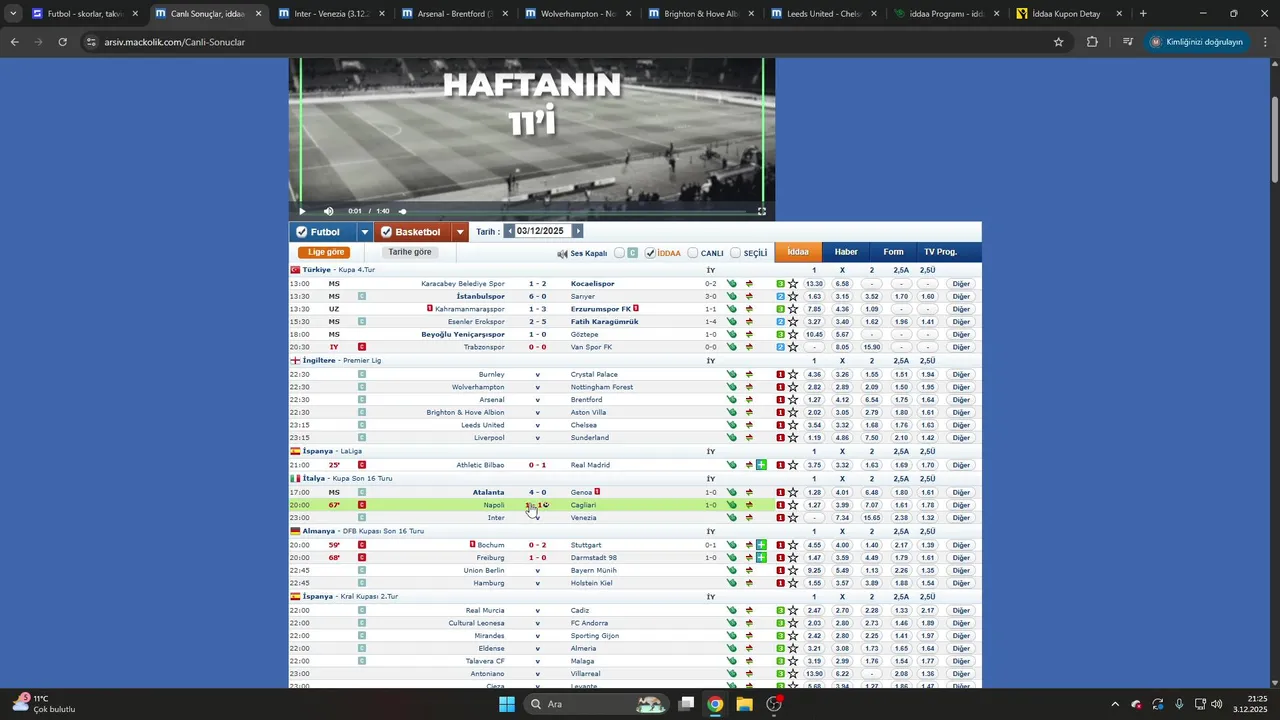
Task: Go to next date arrow
Action: tap(577, 231)
